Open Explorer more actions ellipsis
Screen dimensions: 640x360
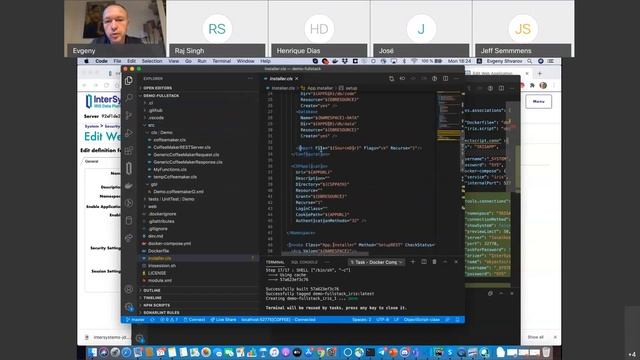click(x=250, y=78)
